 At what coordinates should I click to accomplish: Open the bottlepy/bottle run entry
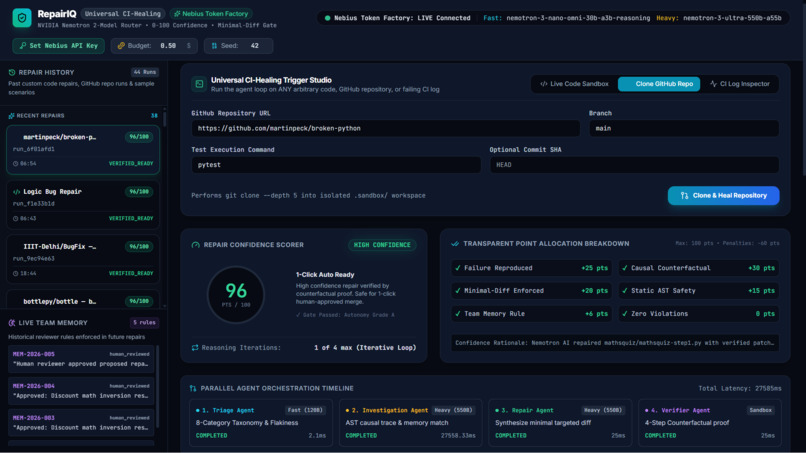(x=83, y=299)
